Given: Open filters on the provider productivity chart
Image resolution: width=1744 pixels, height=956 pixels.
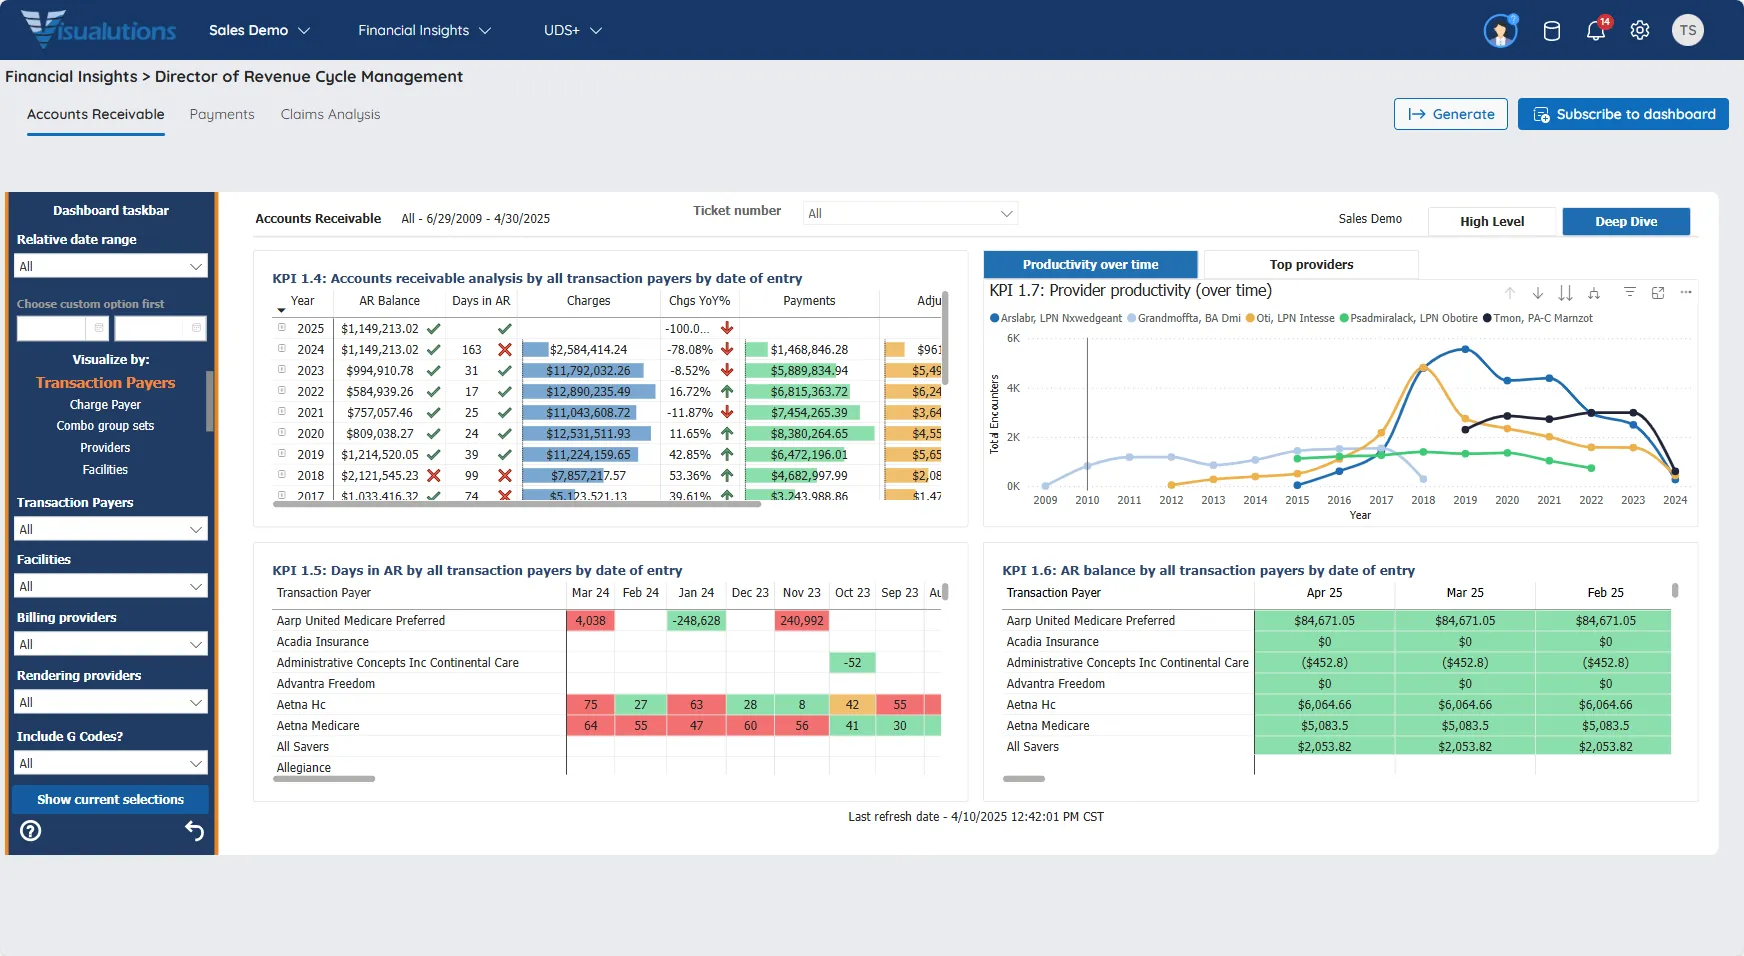Looking at the screenshot, I should 1632,293.
